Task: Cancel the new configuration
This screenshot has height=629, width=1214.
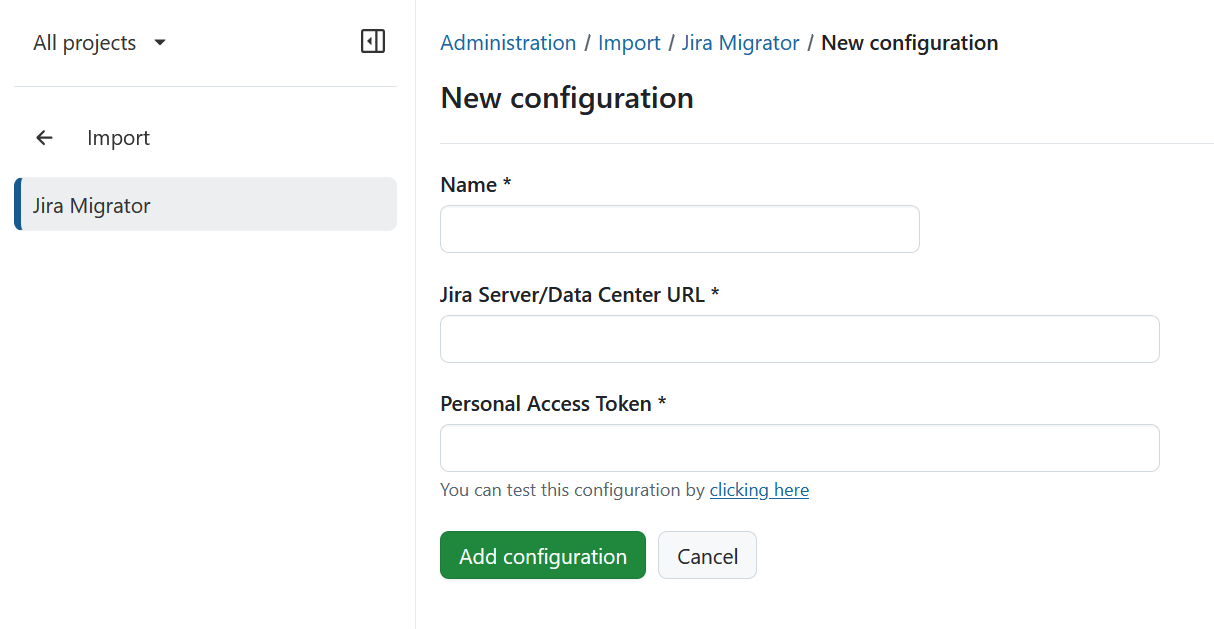Action: (707, 555)
